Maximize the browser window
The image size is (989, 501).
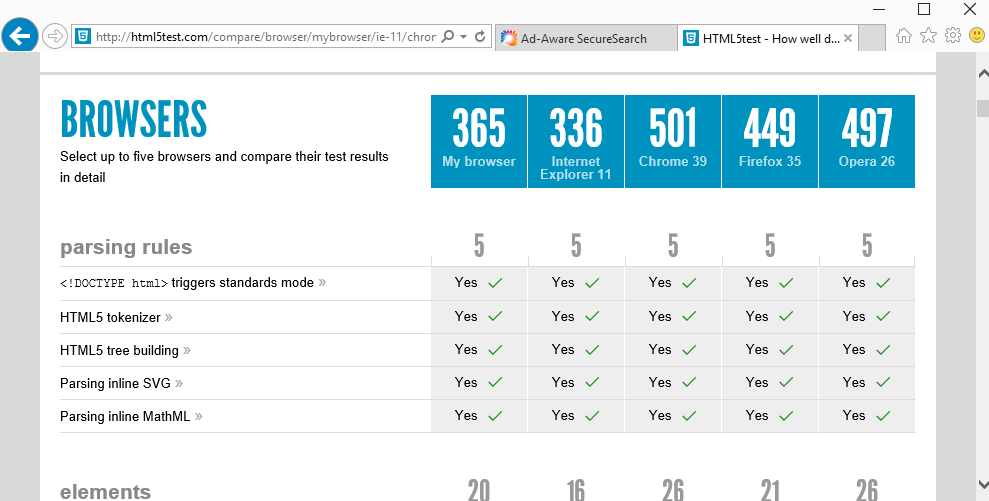coord(923,9)
